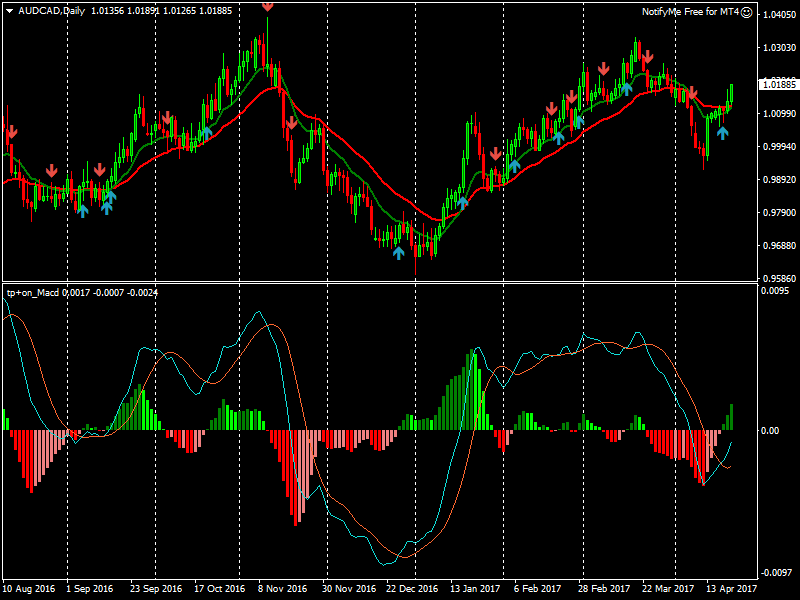800x600 pixels.
Task: Click the 0.99940 price scale label
Action: pyautogui.click(x=779, y=146)
